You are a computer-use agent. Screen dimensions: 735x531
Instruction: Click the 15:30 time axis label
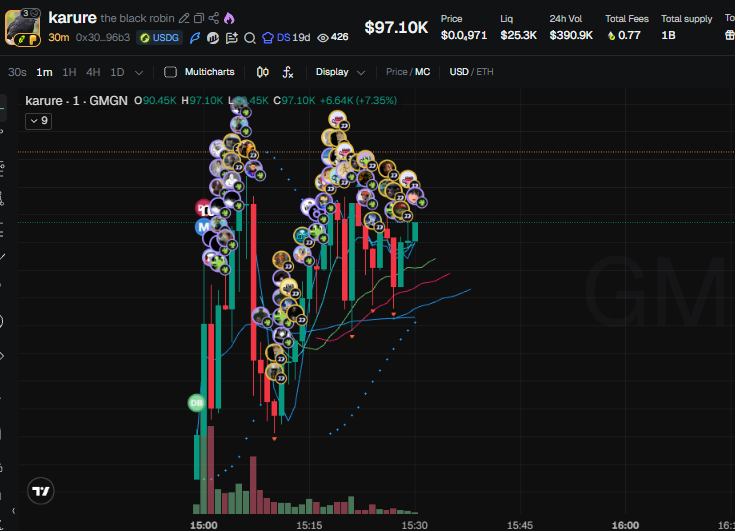pos(414,525)
